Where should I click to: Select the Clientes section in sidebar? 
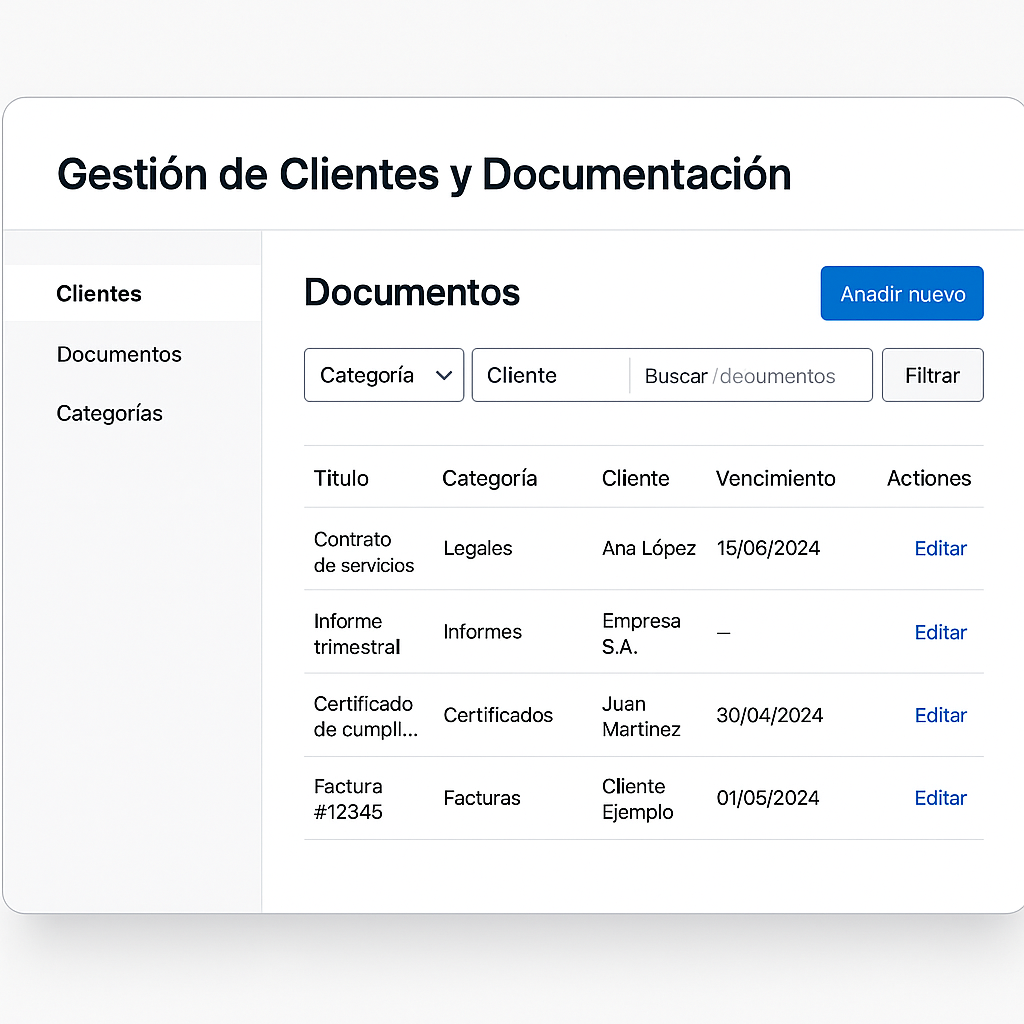point(98,293)
